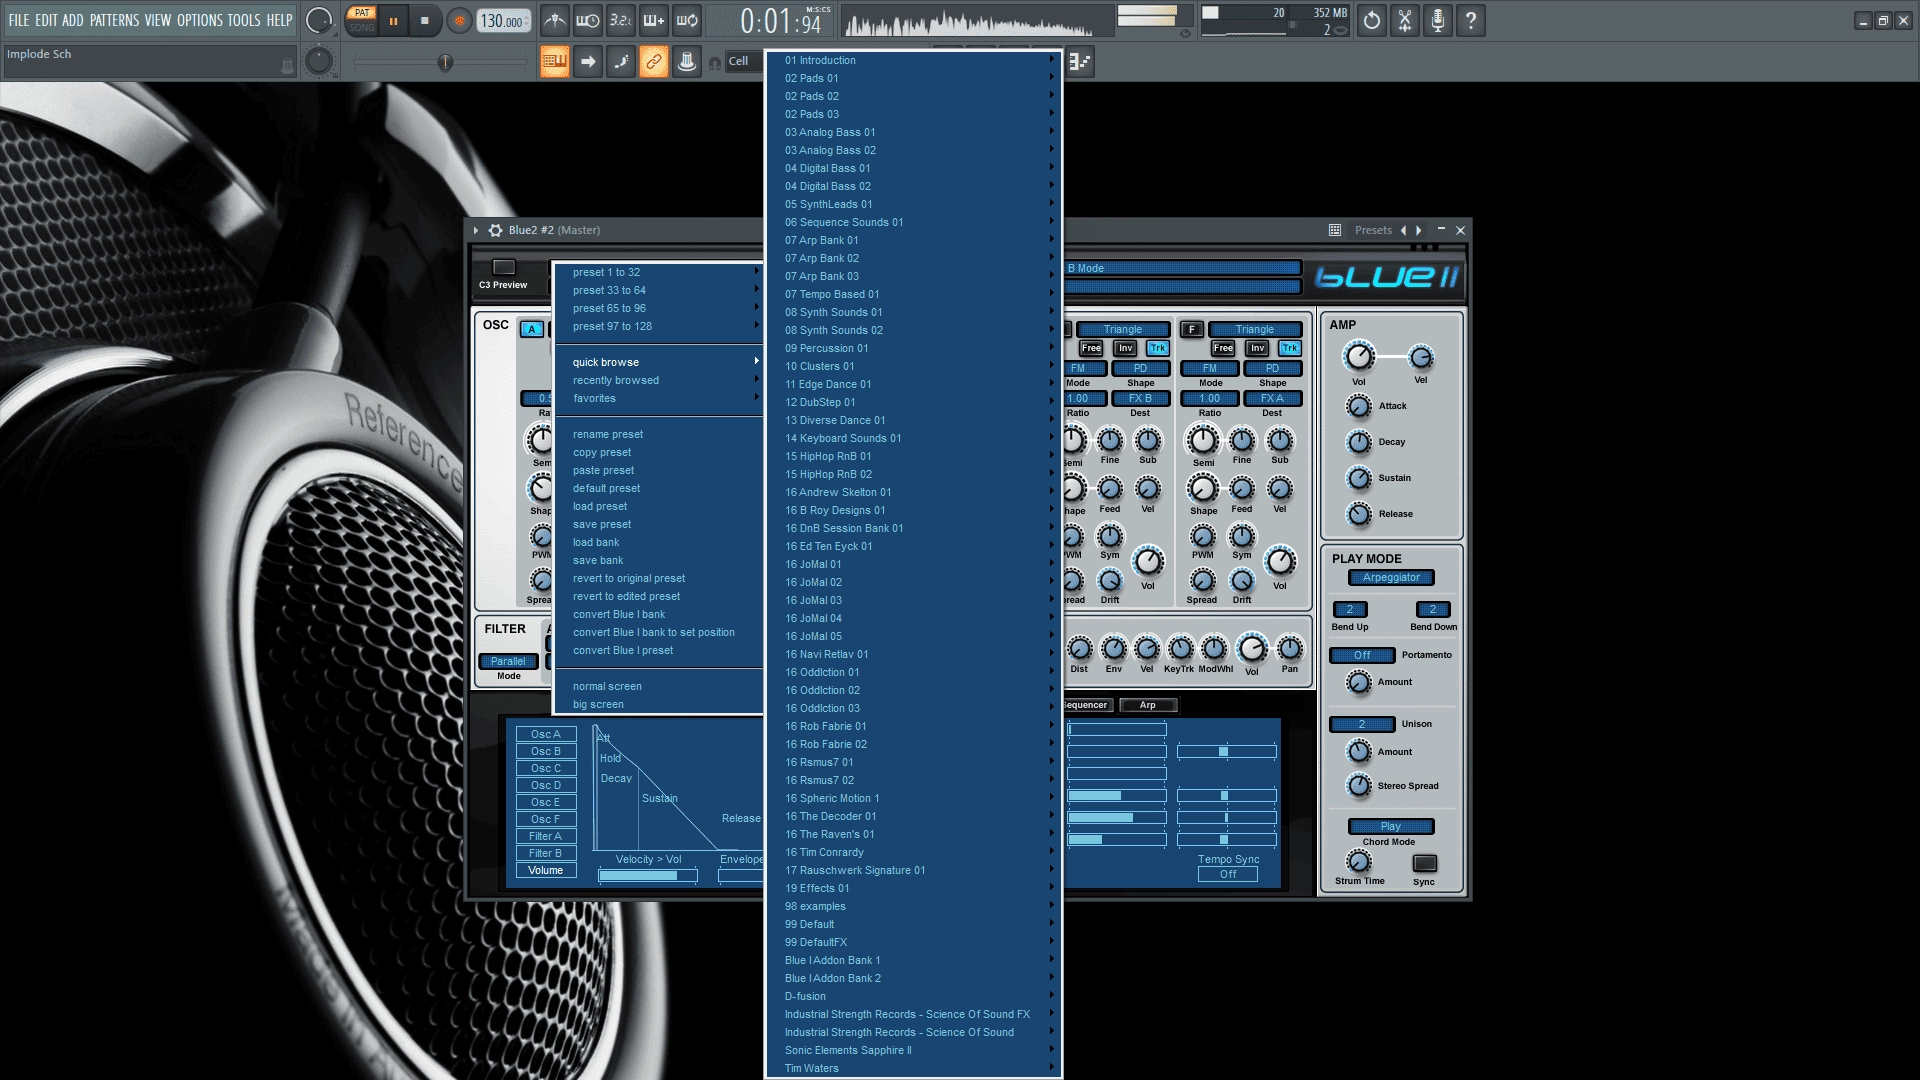Screen dimensions: 1920x1080
Task: Open filter Parallel mode dropdown
Action: [508, 661]
